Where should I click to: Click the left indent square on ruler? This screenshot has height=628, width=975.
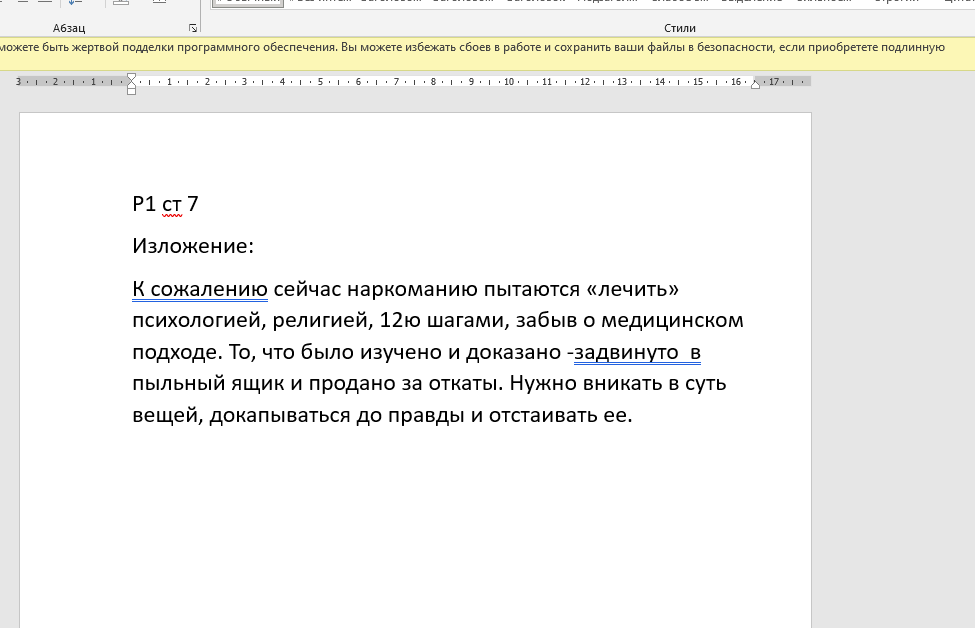point(131,92)
